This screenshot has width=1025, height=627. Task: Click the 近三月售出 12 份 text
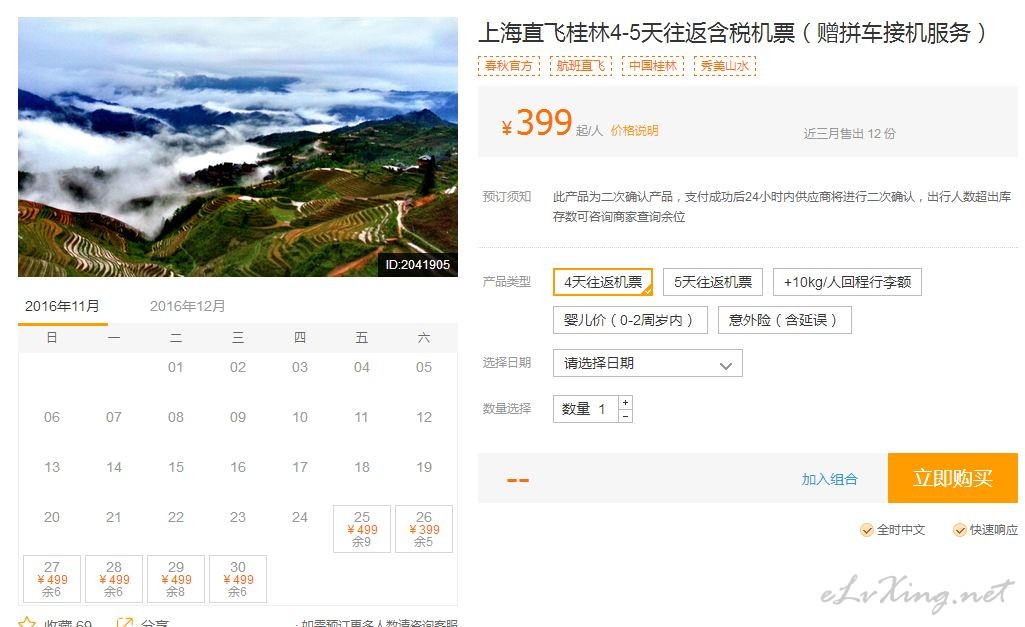849,133
